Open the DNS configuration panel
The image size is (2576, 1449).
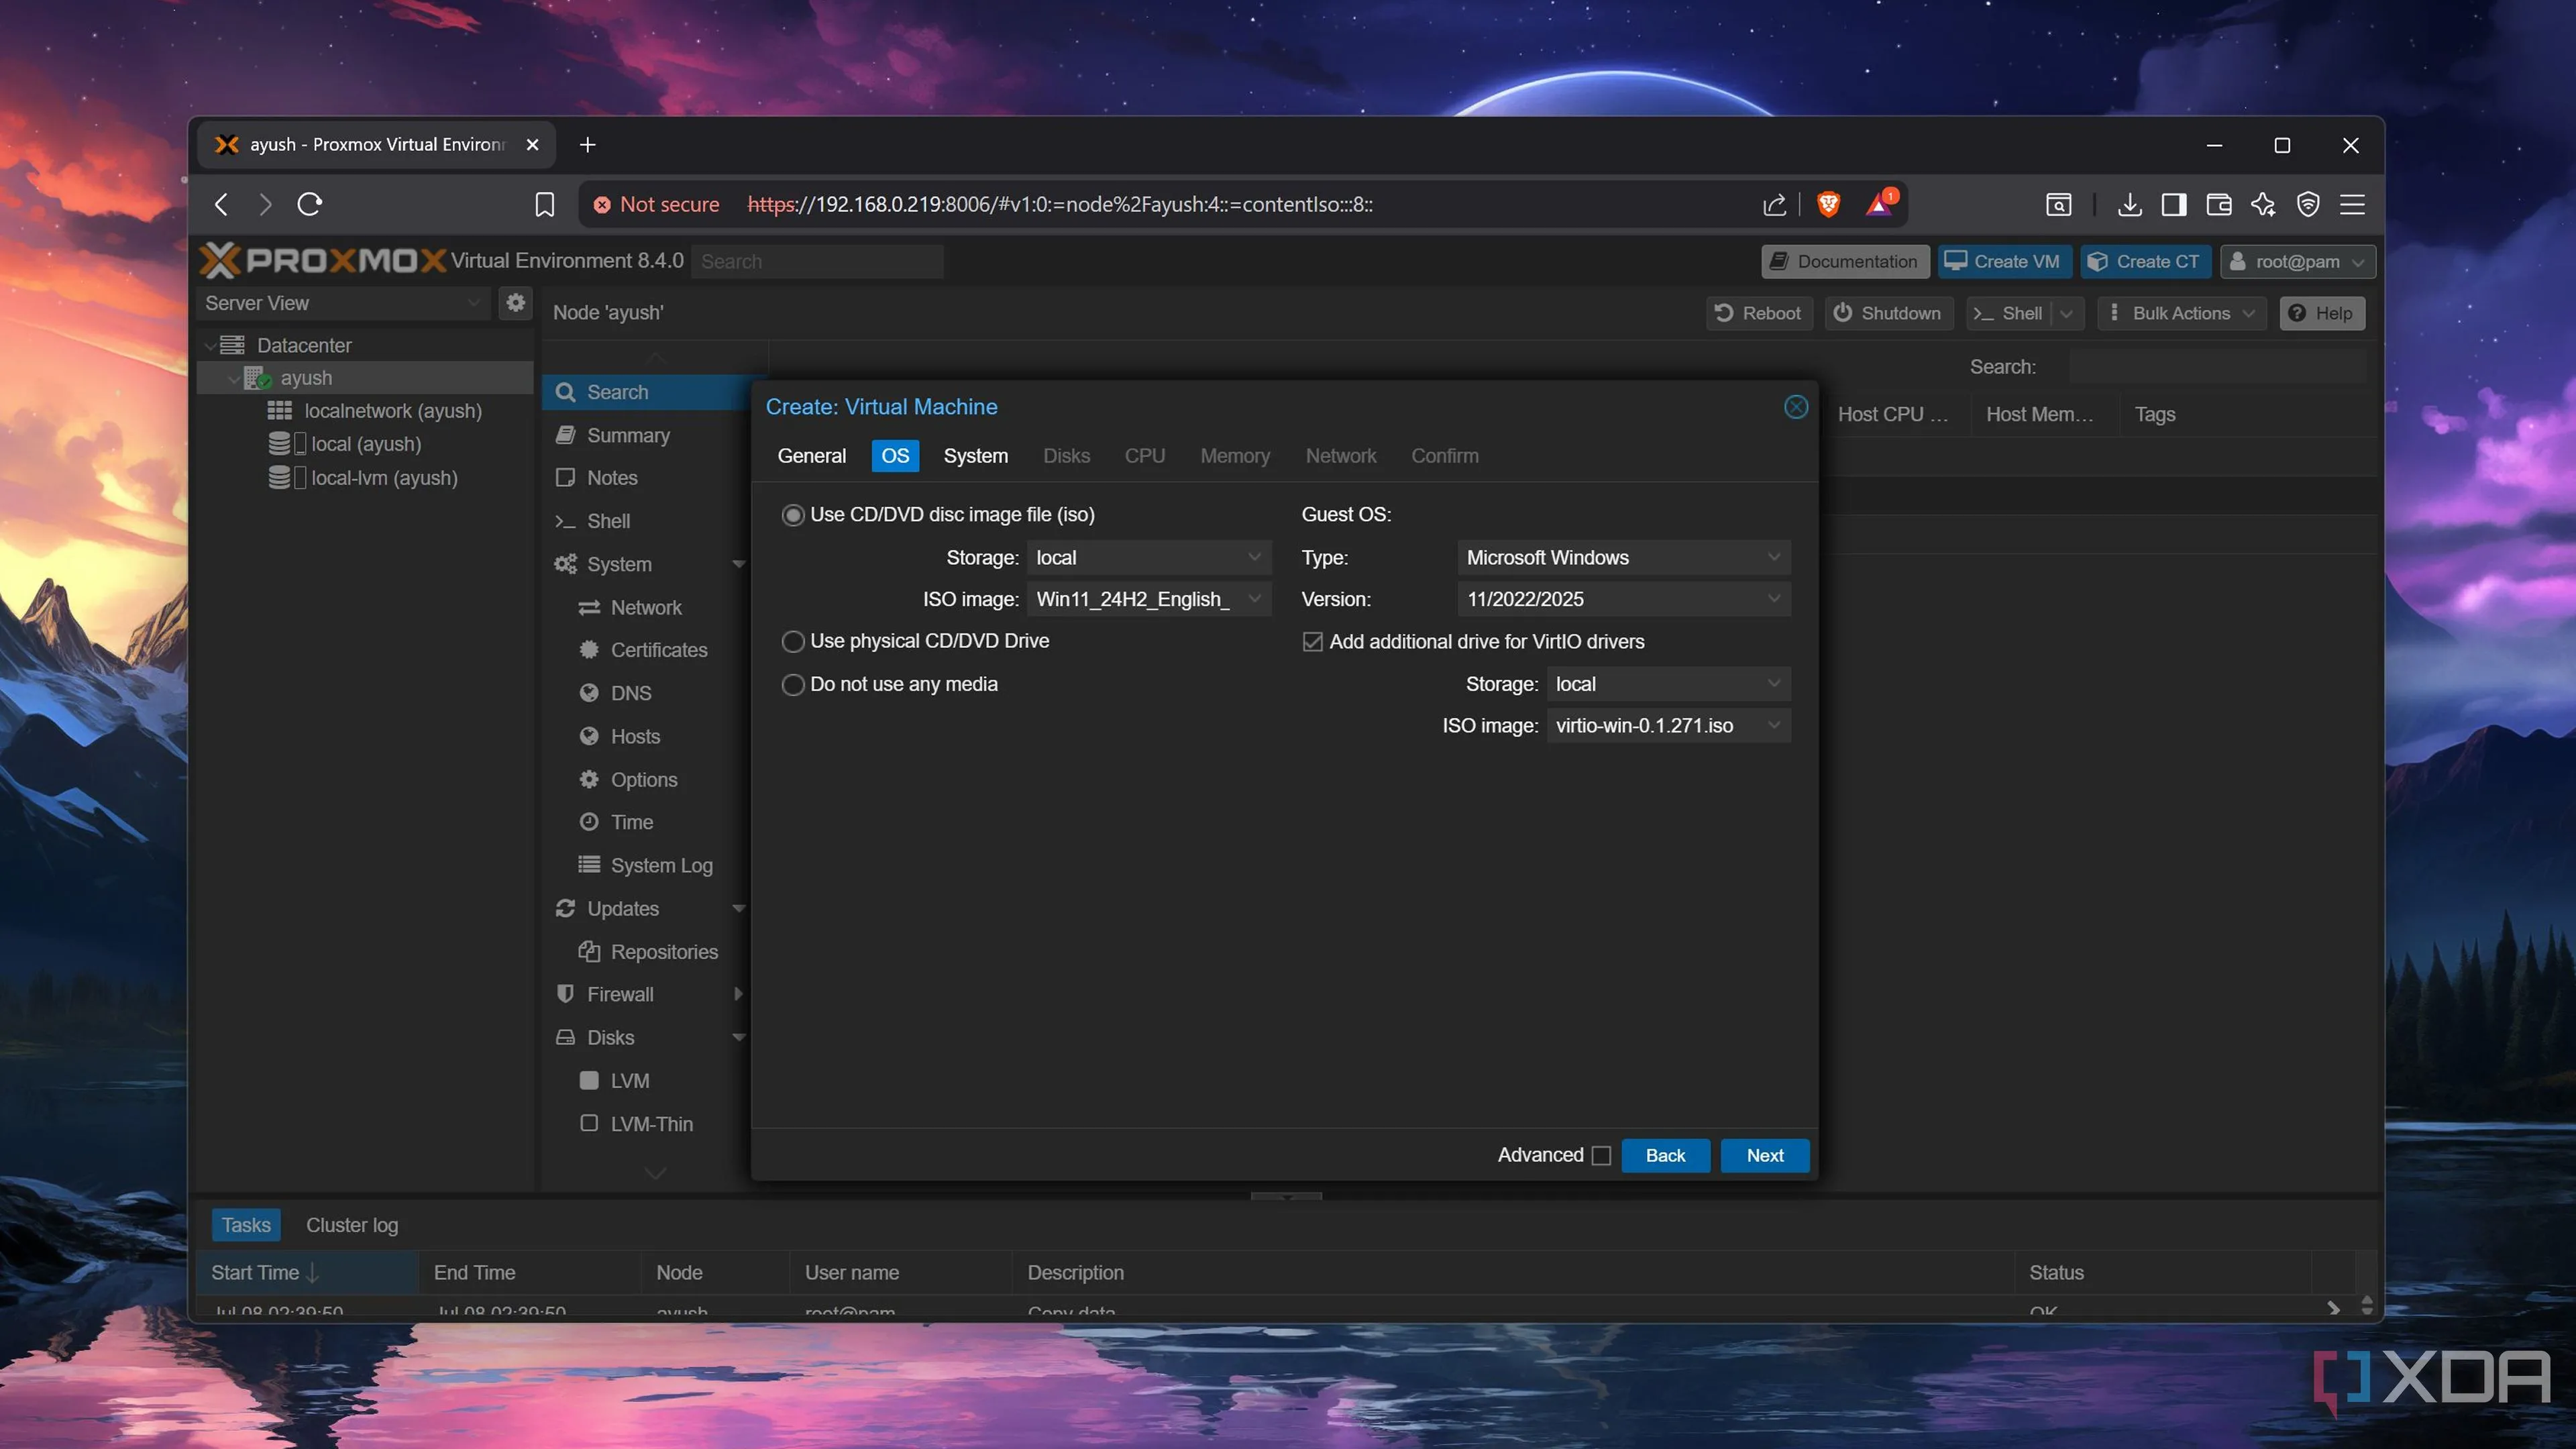click(630, 692)
